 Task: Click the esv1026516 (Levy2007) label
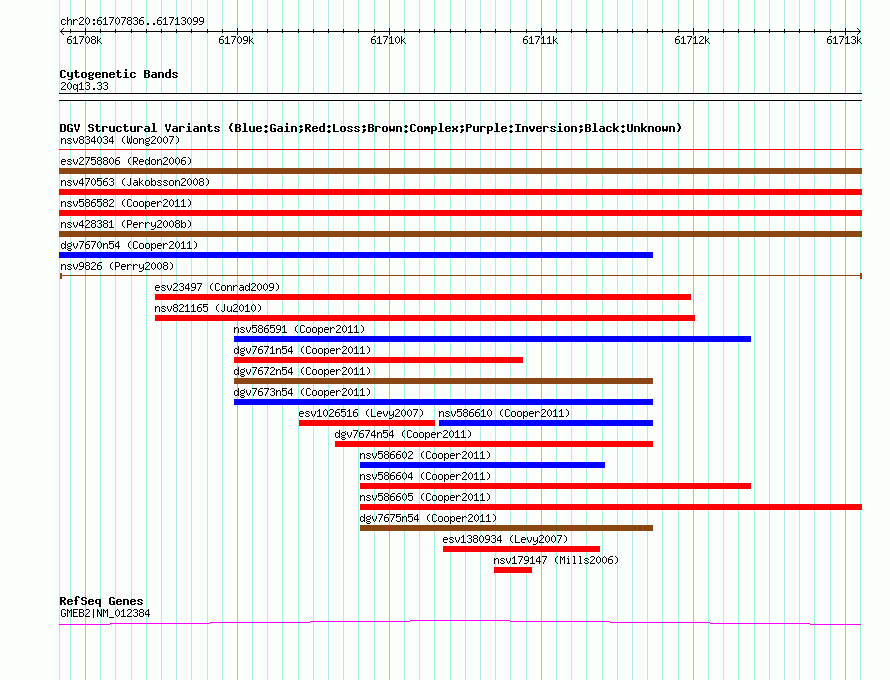click(x=361, y=413)
